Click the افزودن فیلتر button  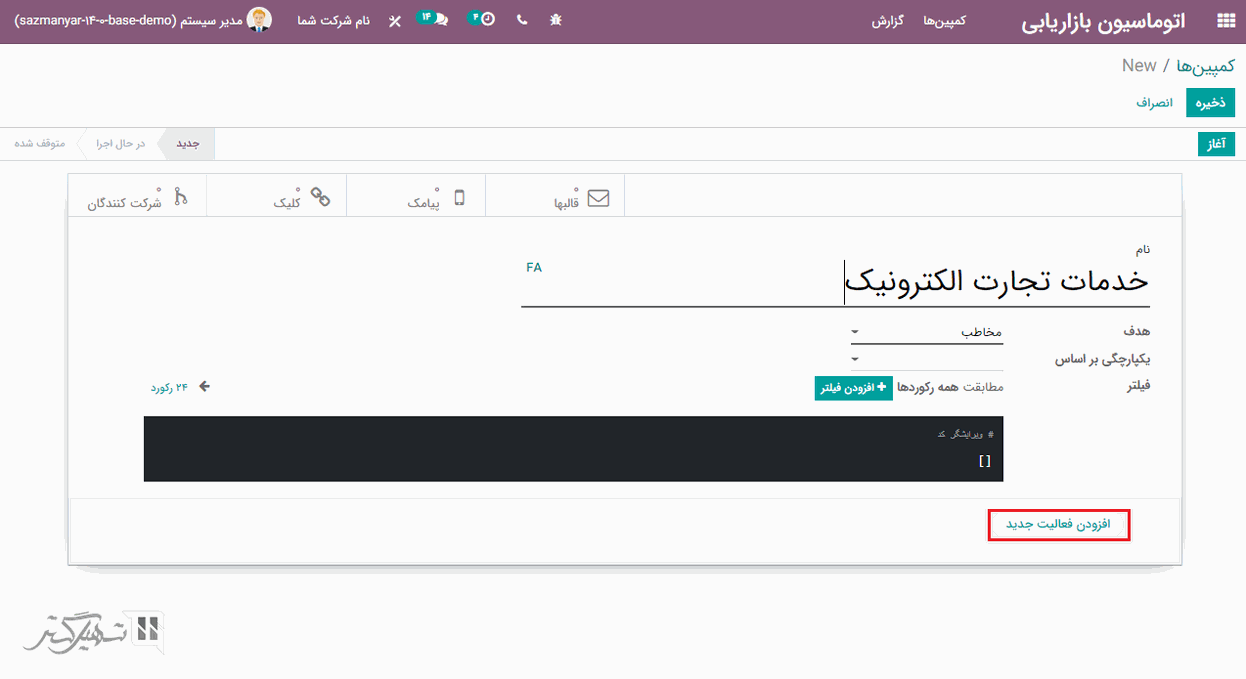pos(853,388)
